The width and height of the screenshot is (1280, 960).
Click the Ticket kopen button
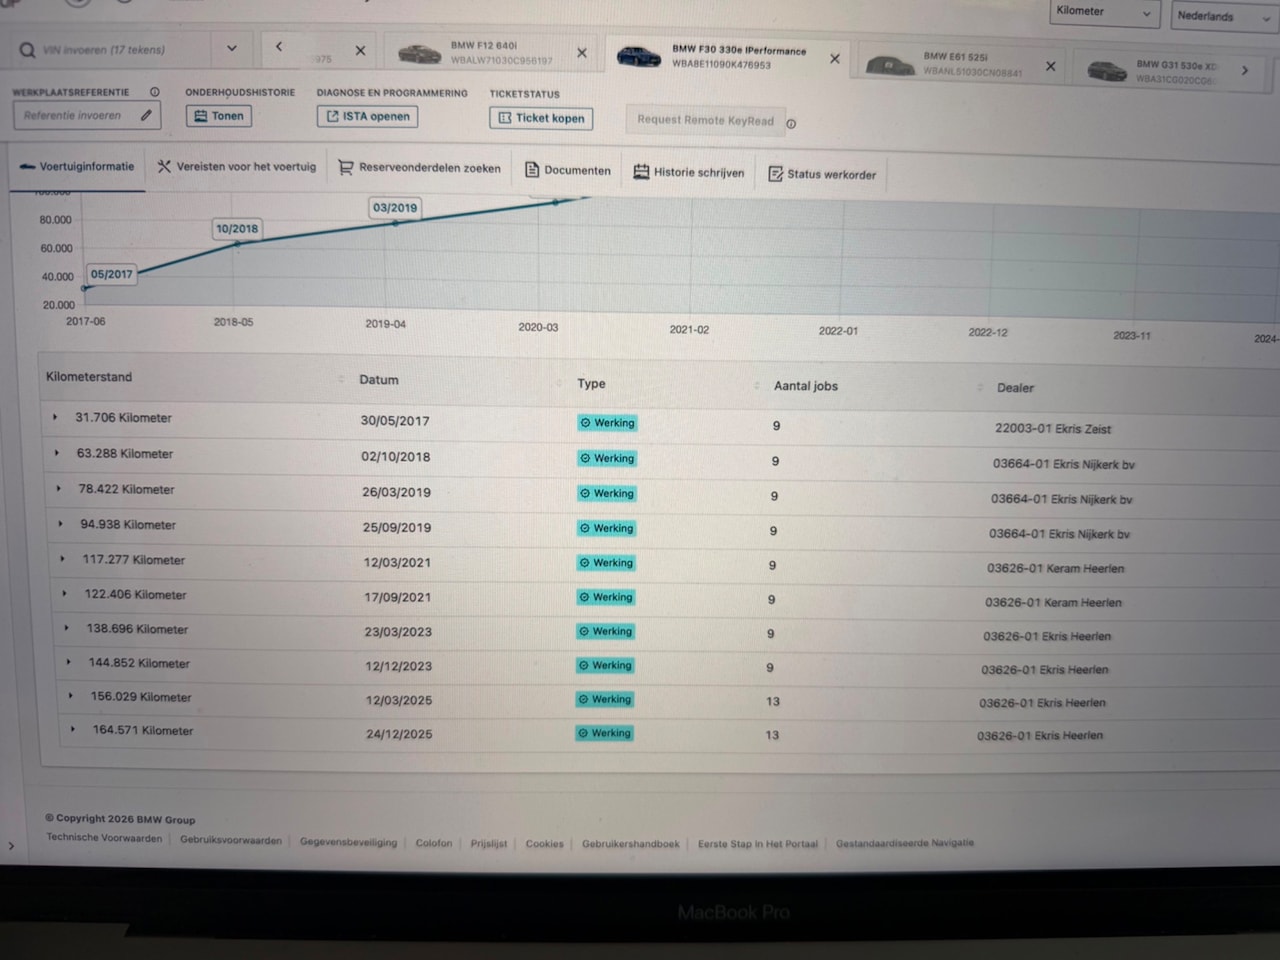coord(541,118)
